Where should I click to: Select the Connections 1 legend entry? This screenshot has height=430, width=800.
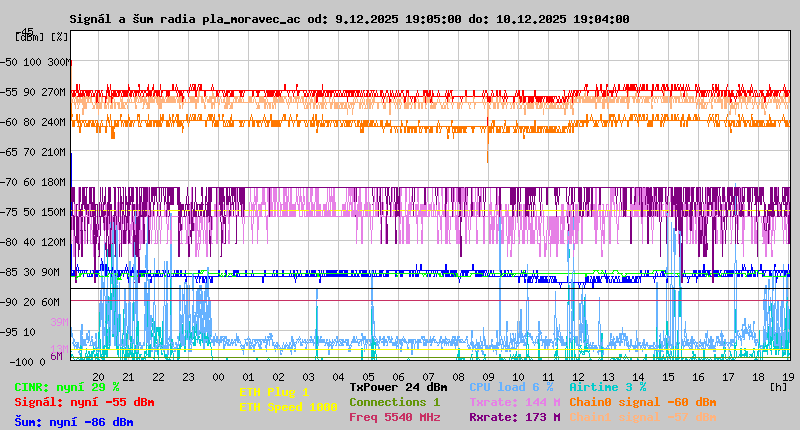[394, 402]
